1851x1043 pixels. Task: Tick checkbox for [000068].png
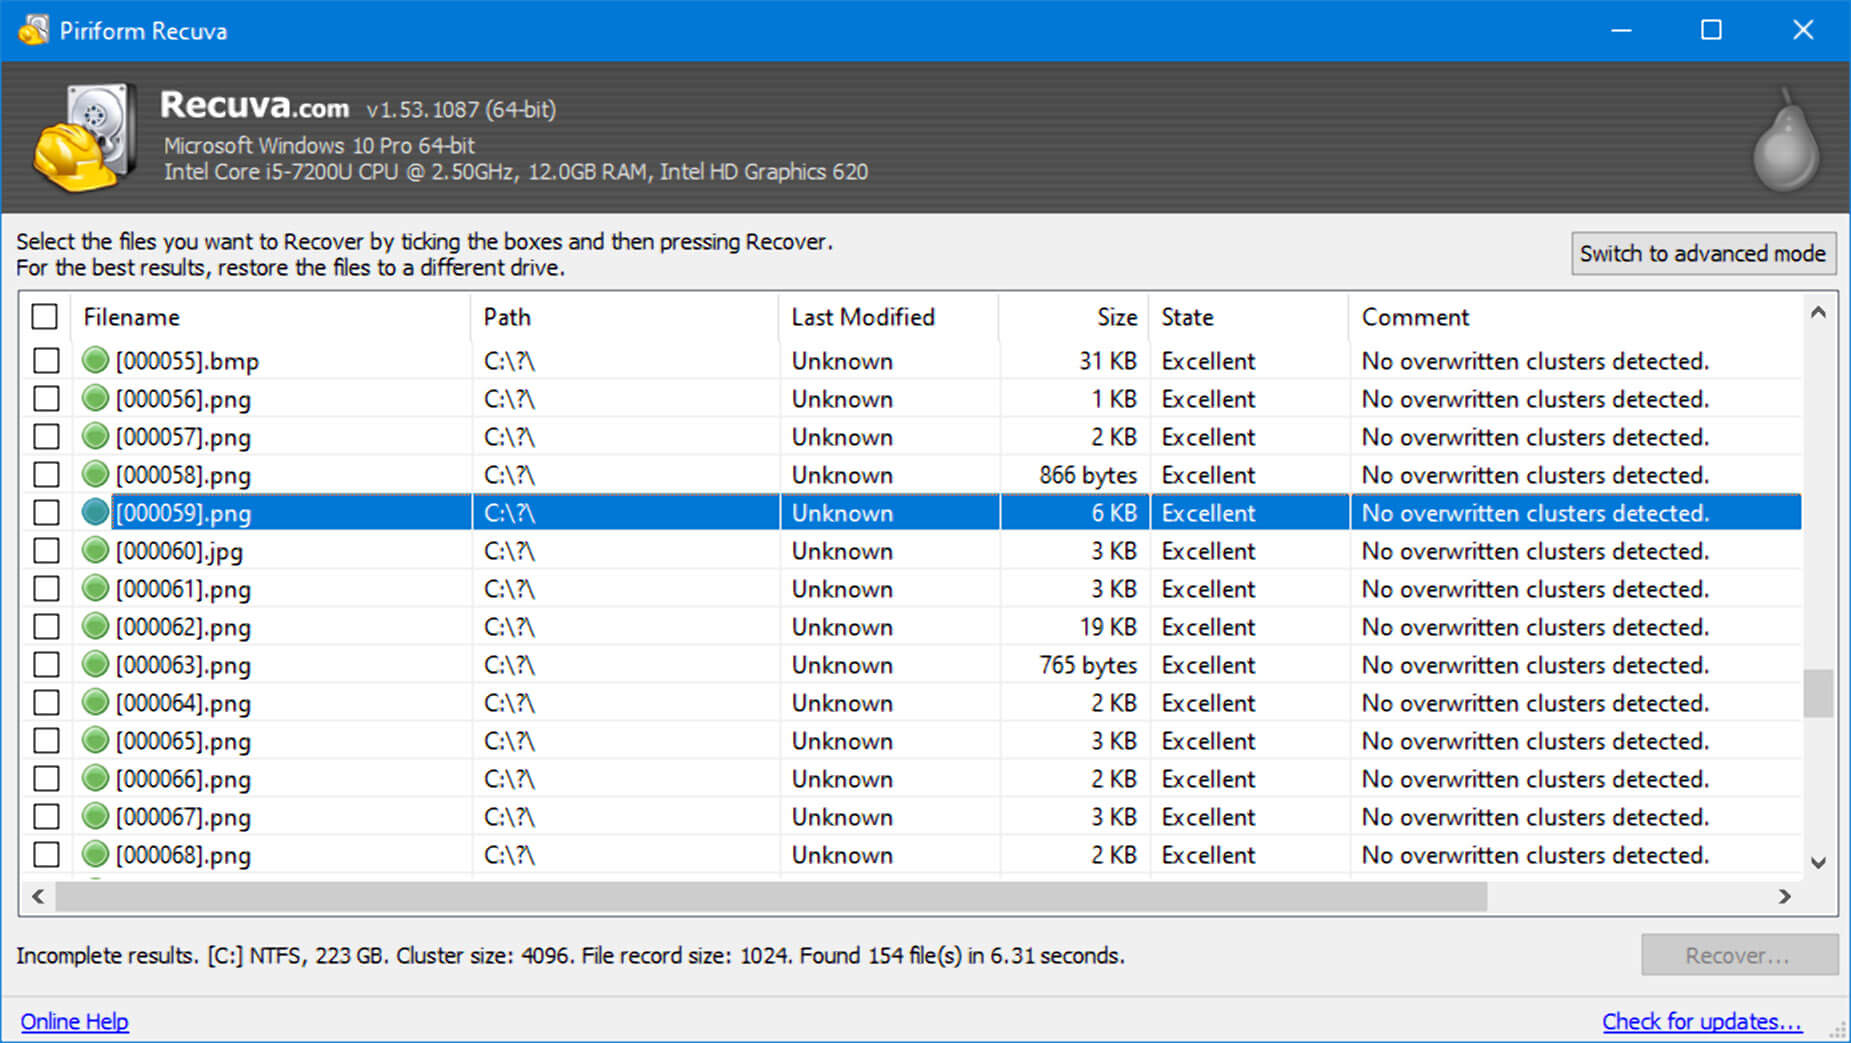click(x=46, y=854)
